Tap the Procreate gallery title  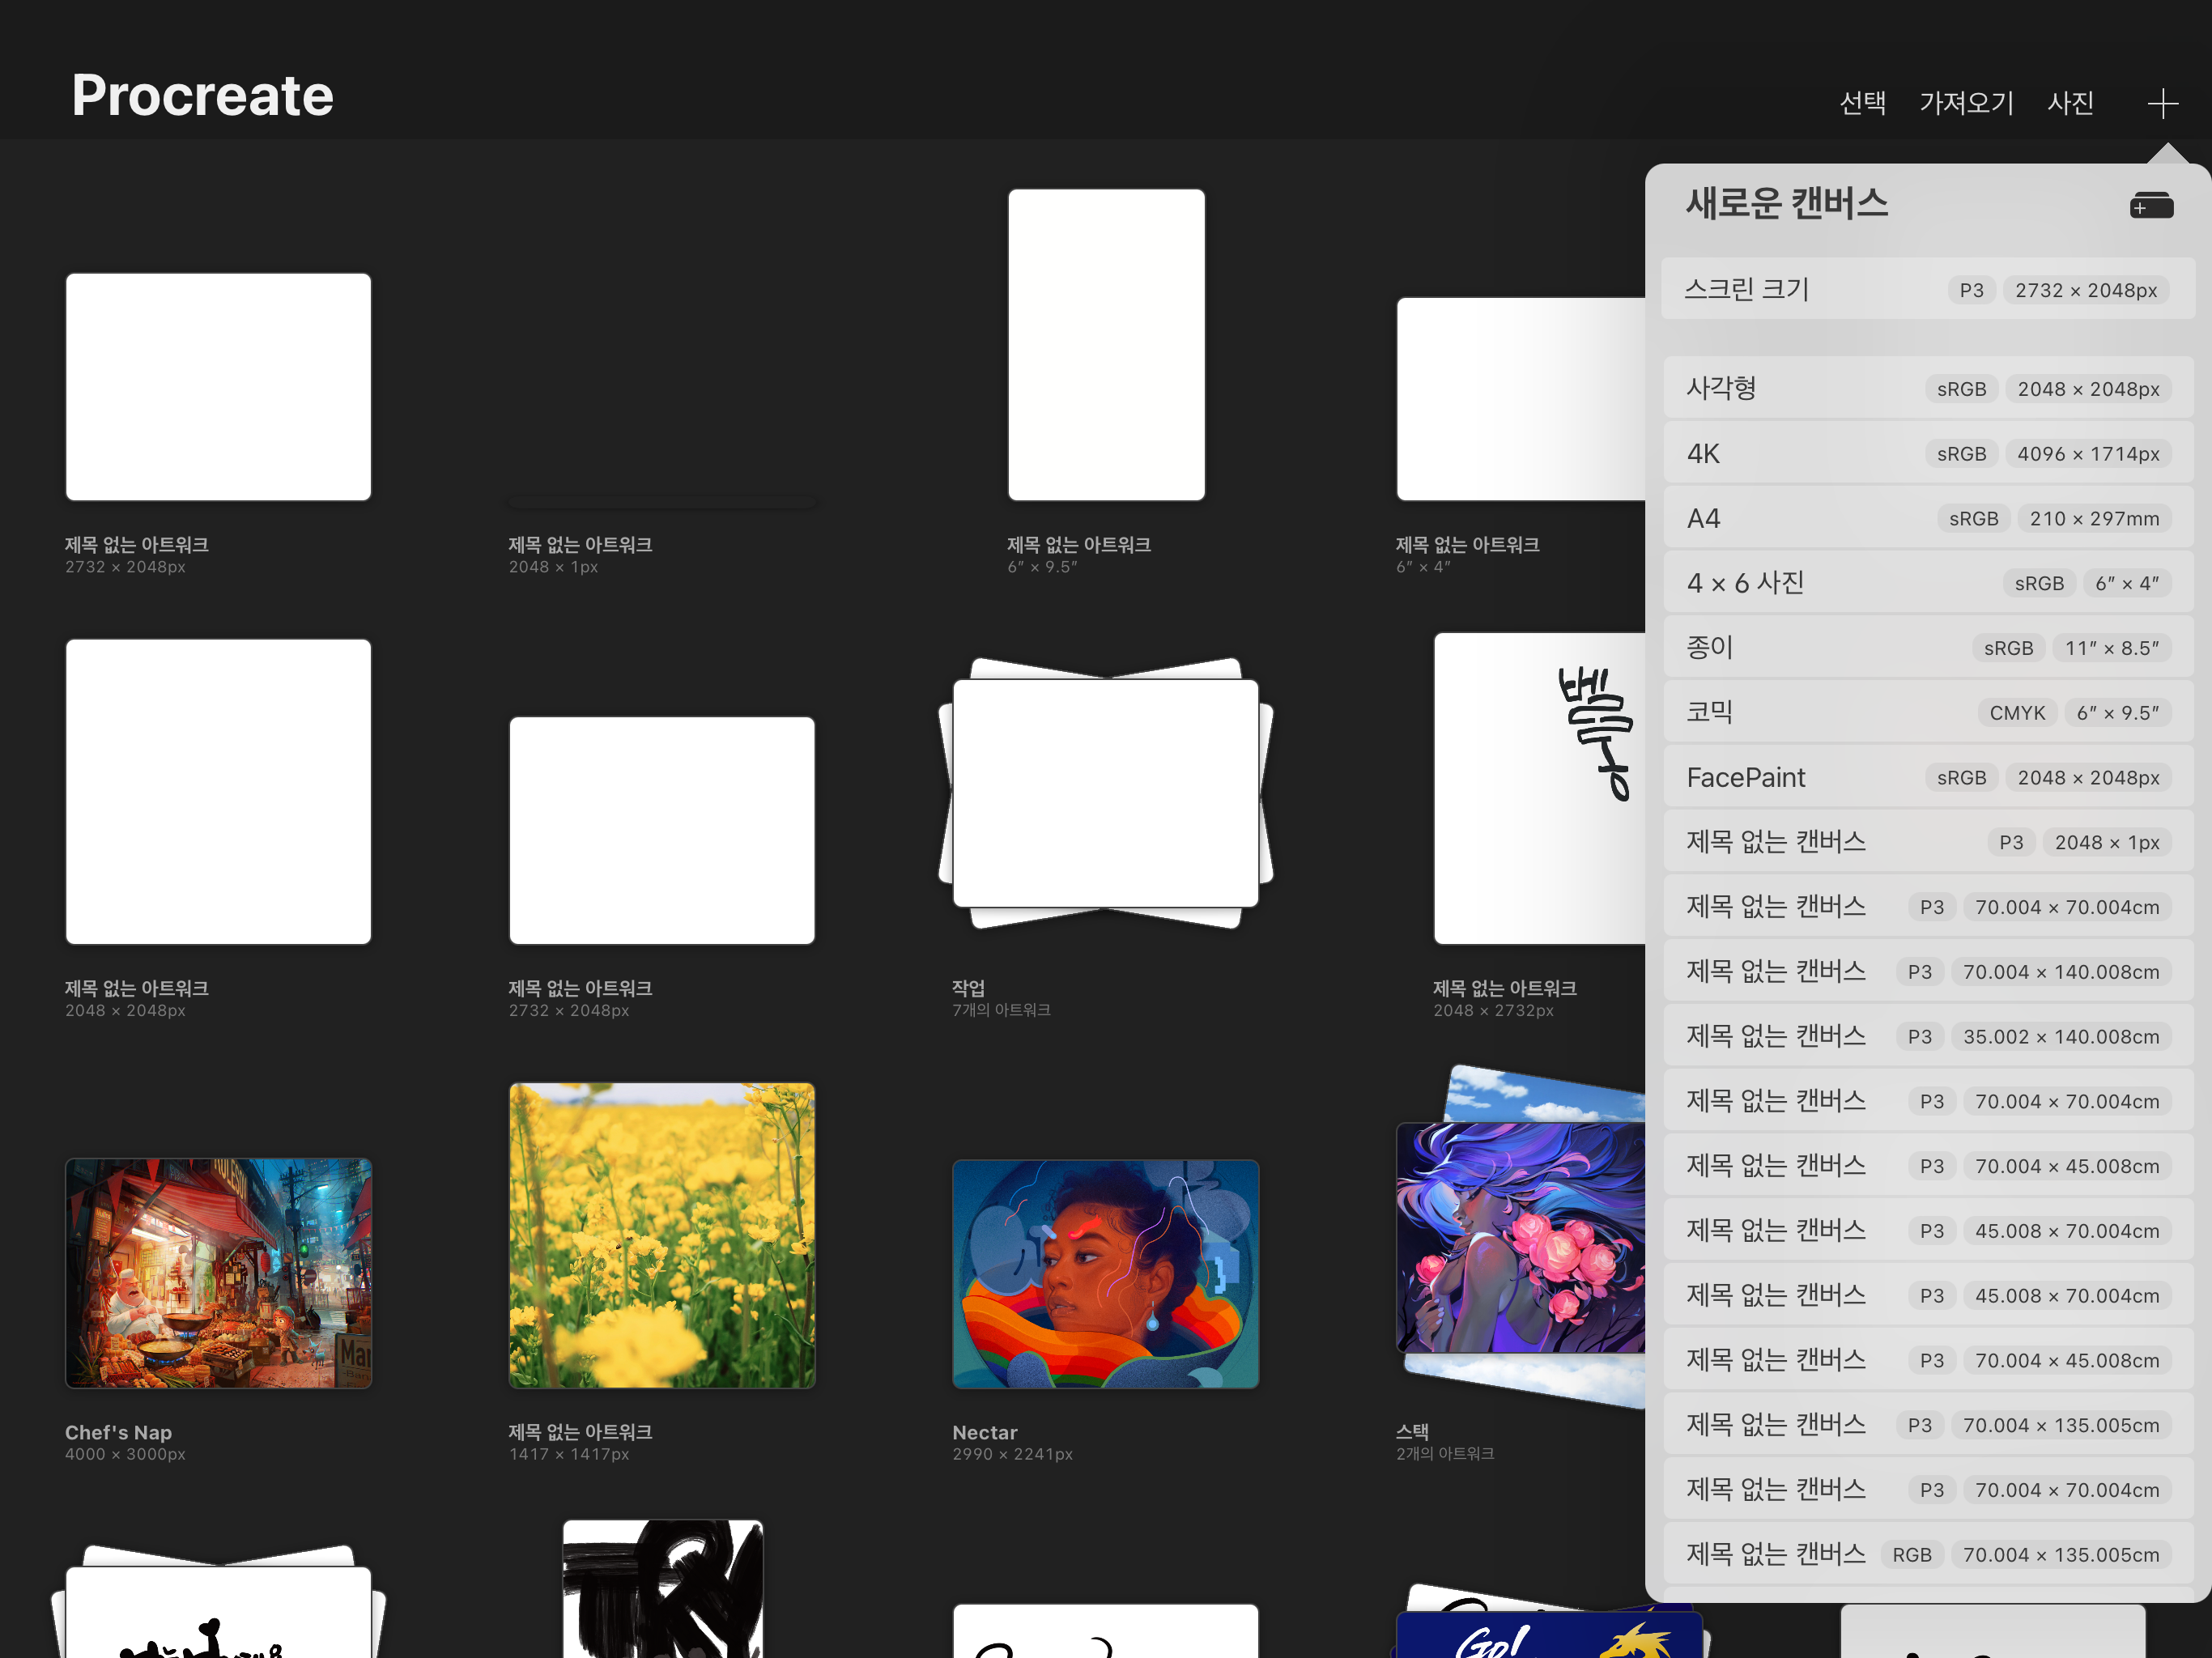tap(202, 96)
